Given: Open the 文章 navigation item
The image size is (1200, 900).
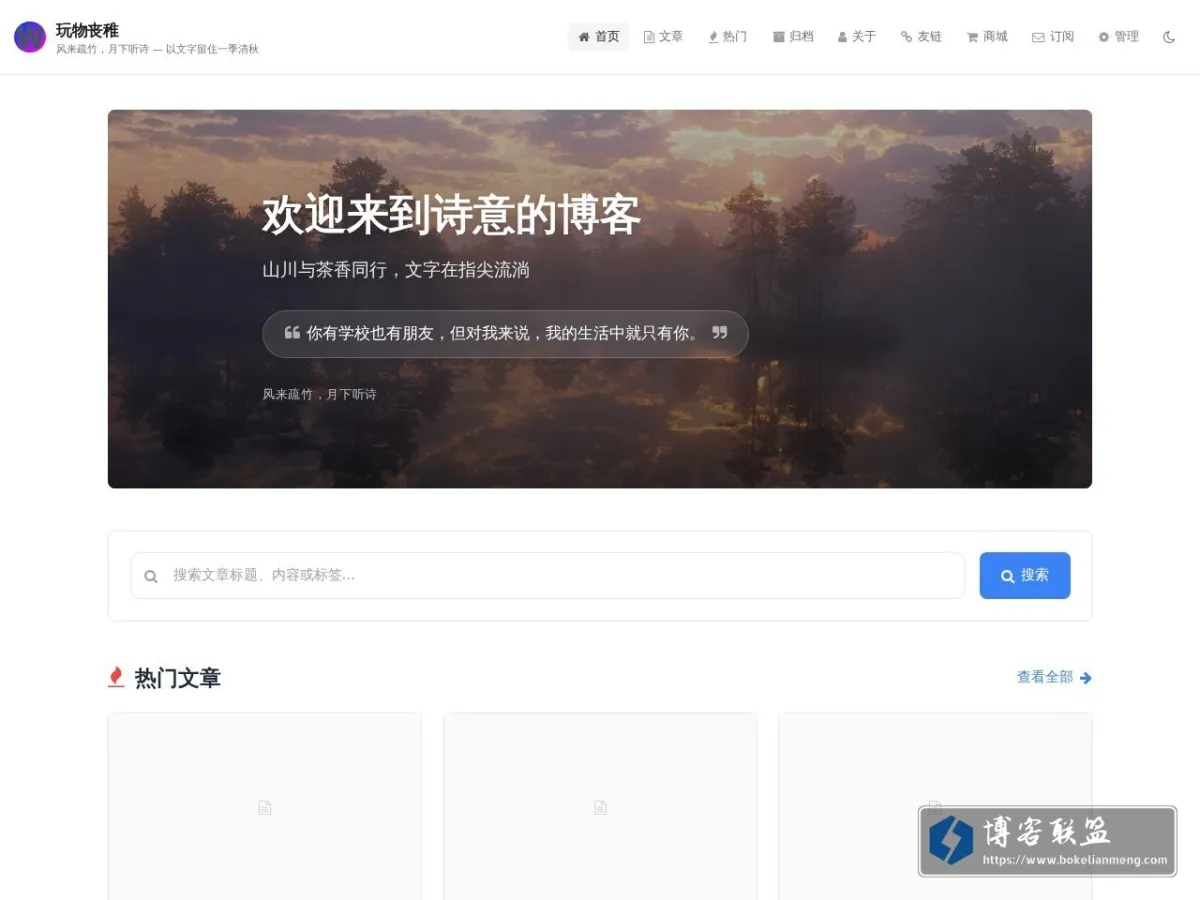Looking at the screenshot, I should (x=663, y=37).
